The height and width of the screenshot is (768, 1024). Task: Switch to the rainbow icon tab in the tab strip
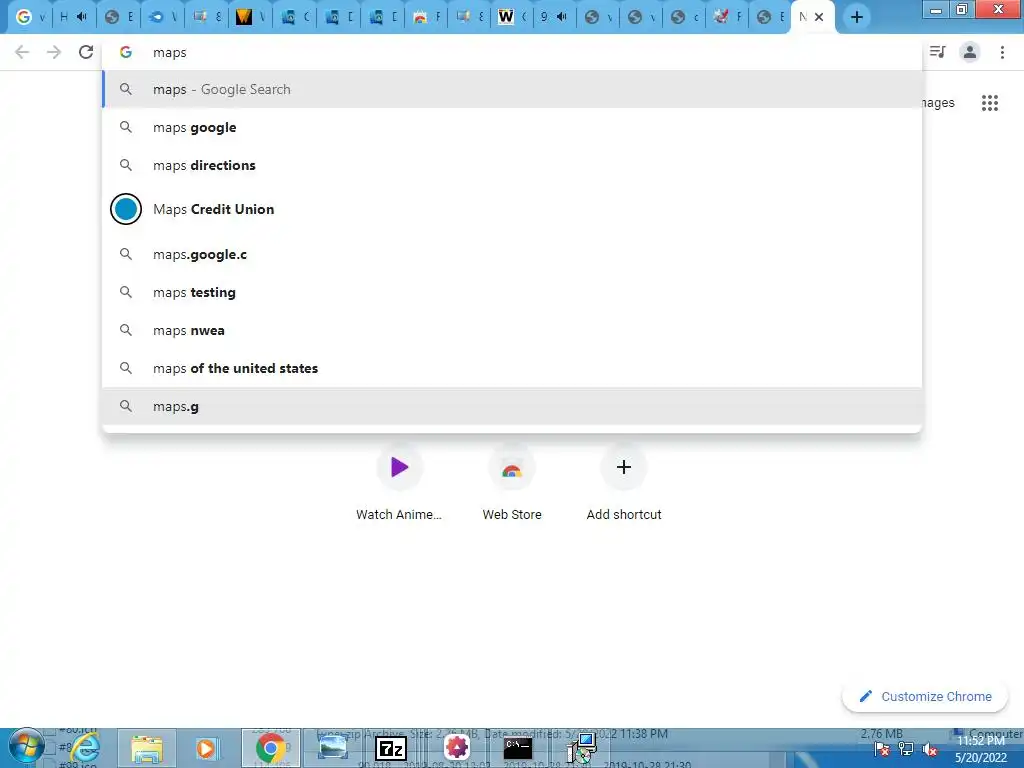(424, 17)
